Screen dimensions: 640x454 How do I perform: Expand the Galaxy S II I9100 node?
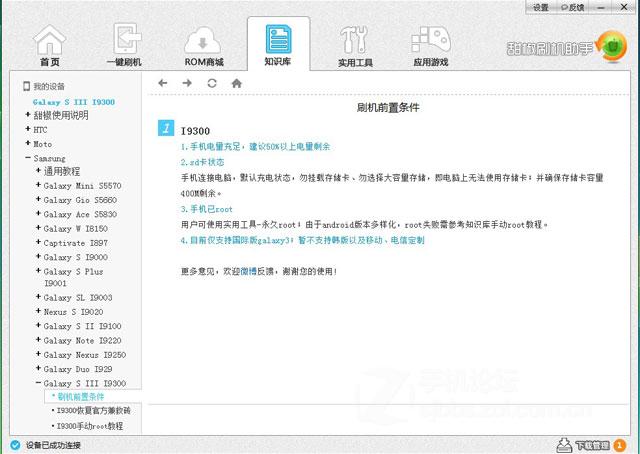(38, 325)
